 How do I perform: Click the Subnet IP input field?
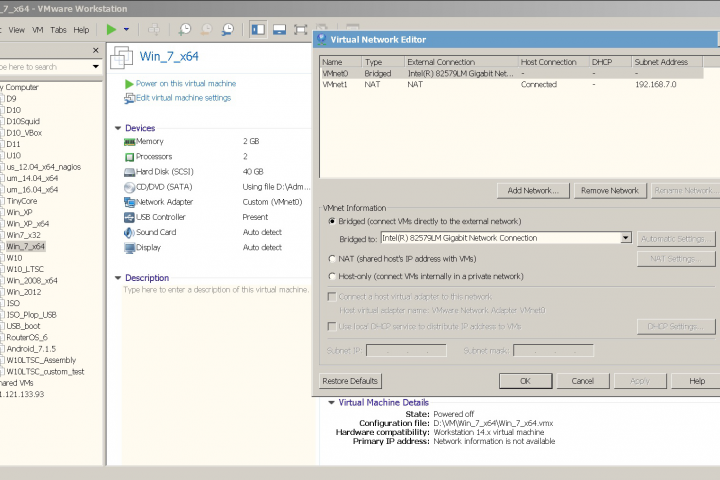click(406, 351)
